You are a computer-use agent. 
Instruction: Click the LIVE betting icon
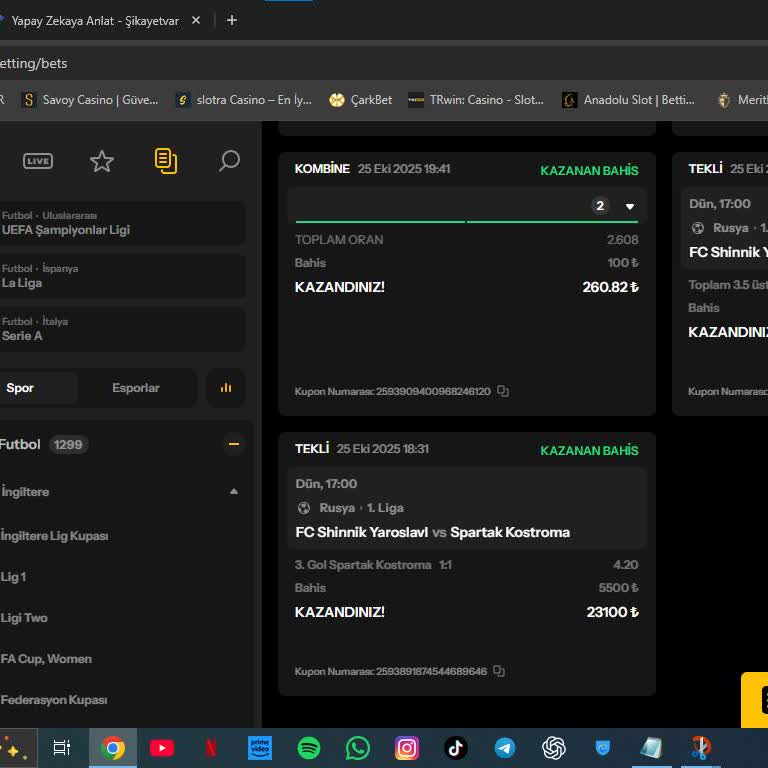[38, 161]
